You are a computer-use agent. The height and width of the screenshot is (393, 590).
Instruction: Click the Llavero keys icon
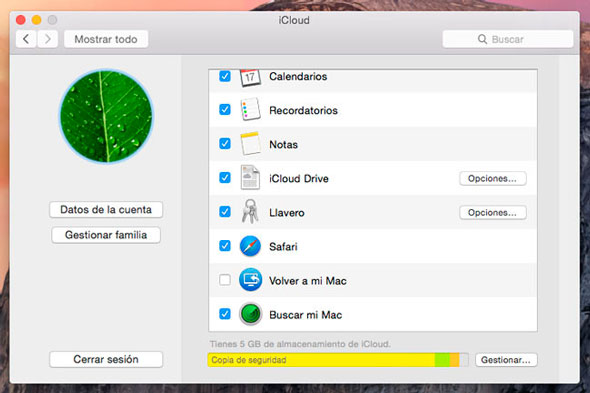250,212
